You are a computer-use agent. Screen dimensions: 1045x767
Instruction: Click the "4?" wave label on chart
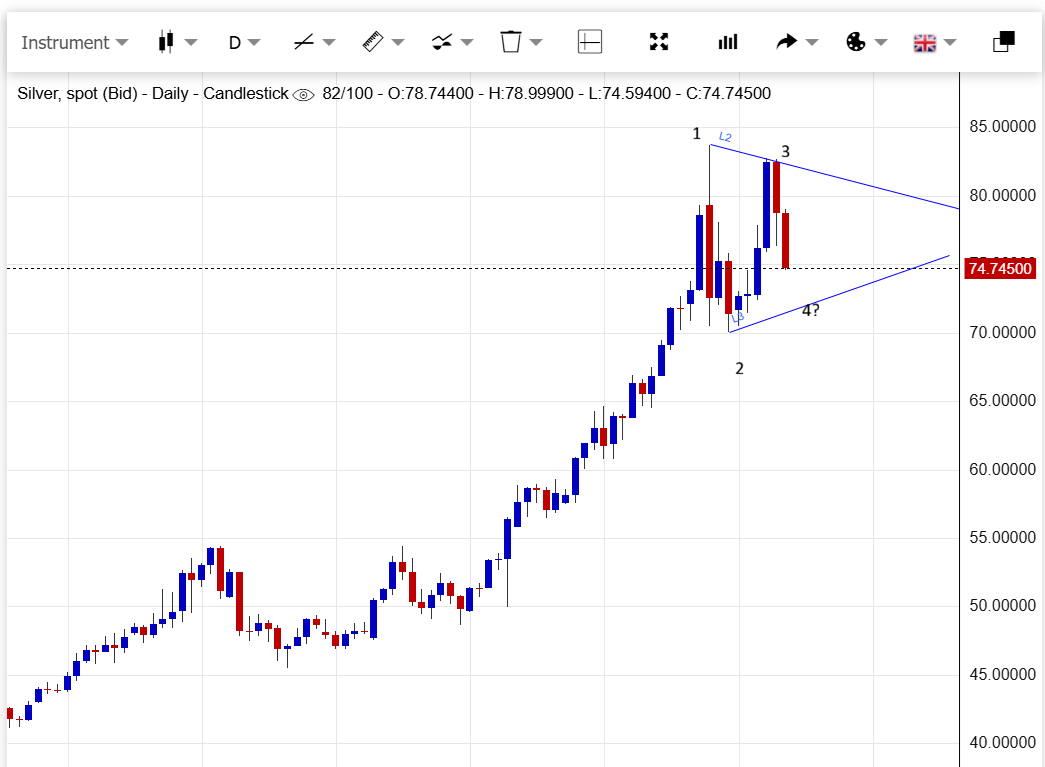(810, 310)
